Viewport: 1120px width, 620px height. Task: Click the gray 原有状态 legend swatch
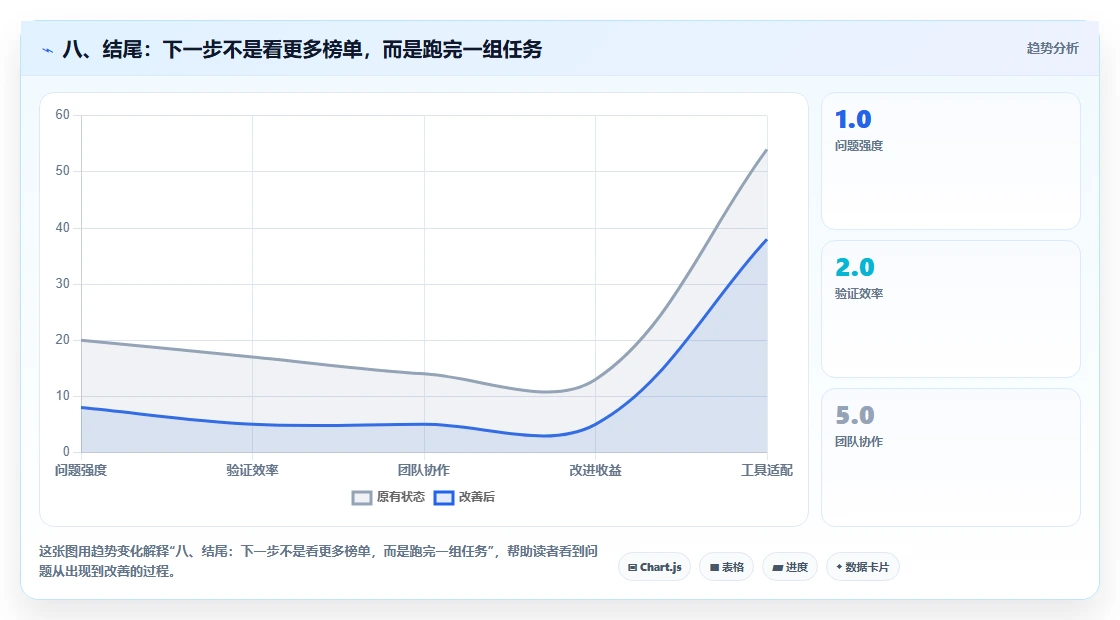(x=362, y=498)
